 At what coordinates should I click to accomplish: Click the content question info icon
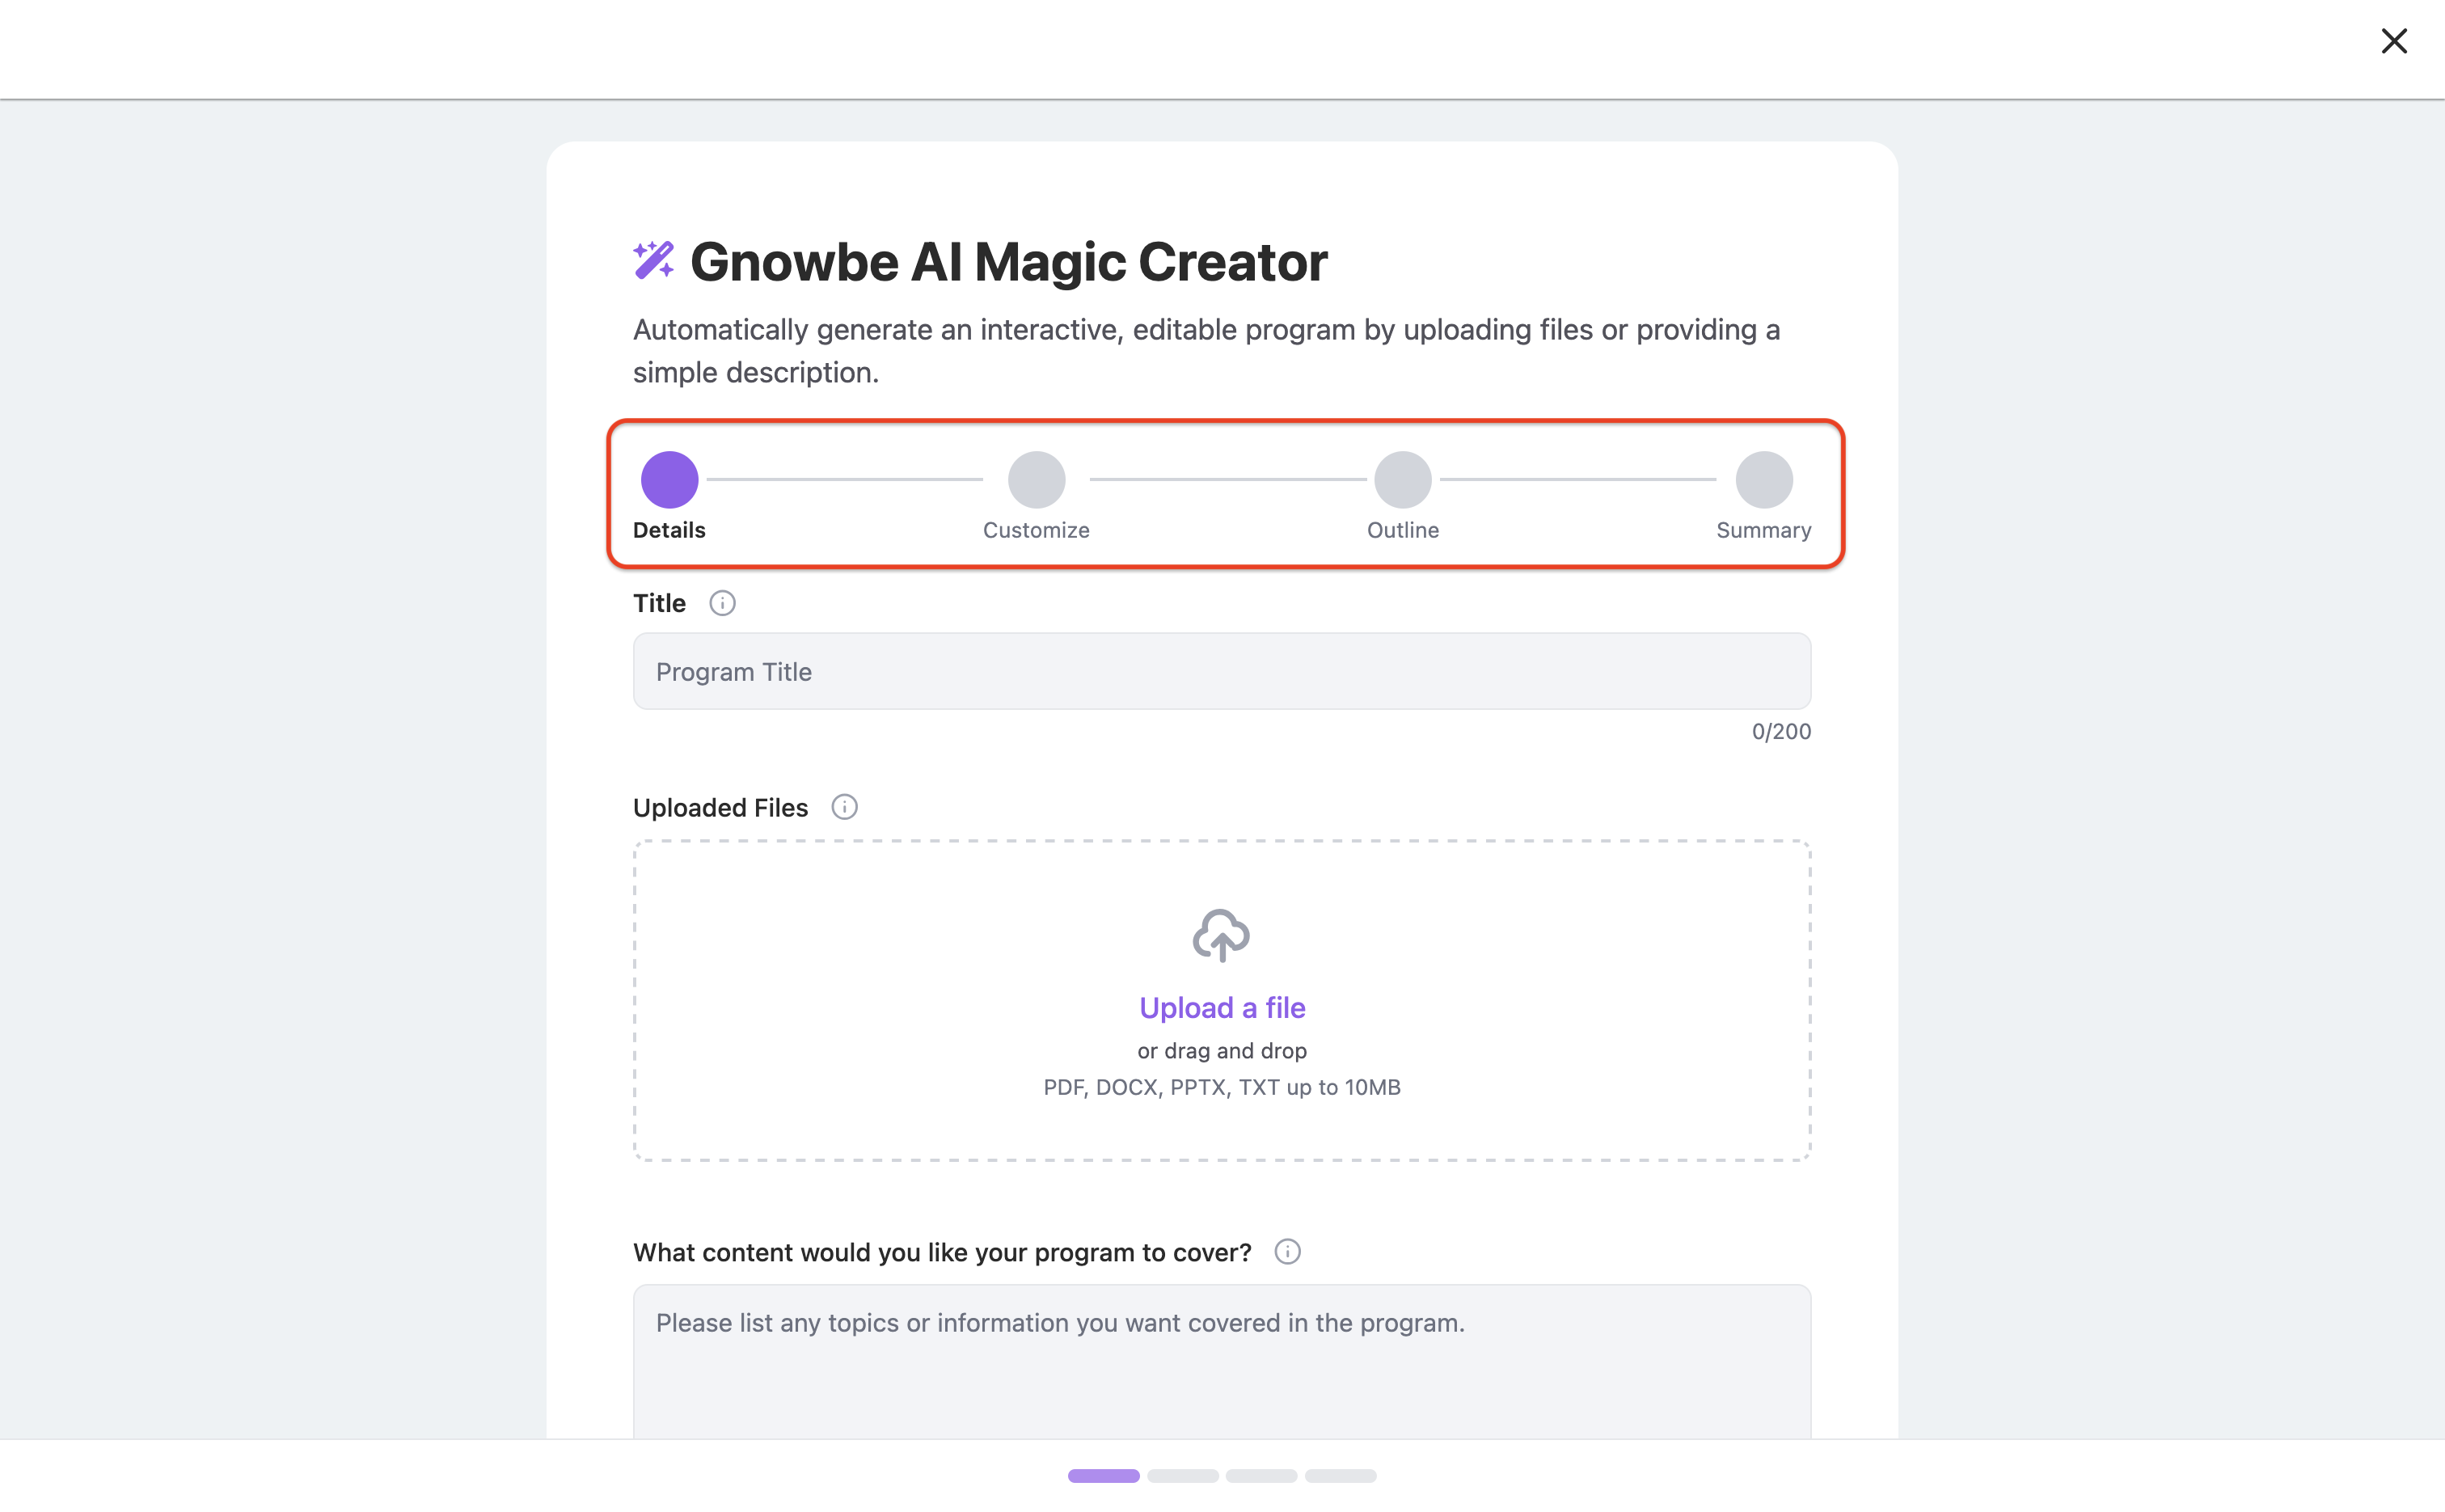click(x=1287, y=1252)
